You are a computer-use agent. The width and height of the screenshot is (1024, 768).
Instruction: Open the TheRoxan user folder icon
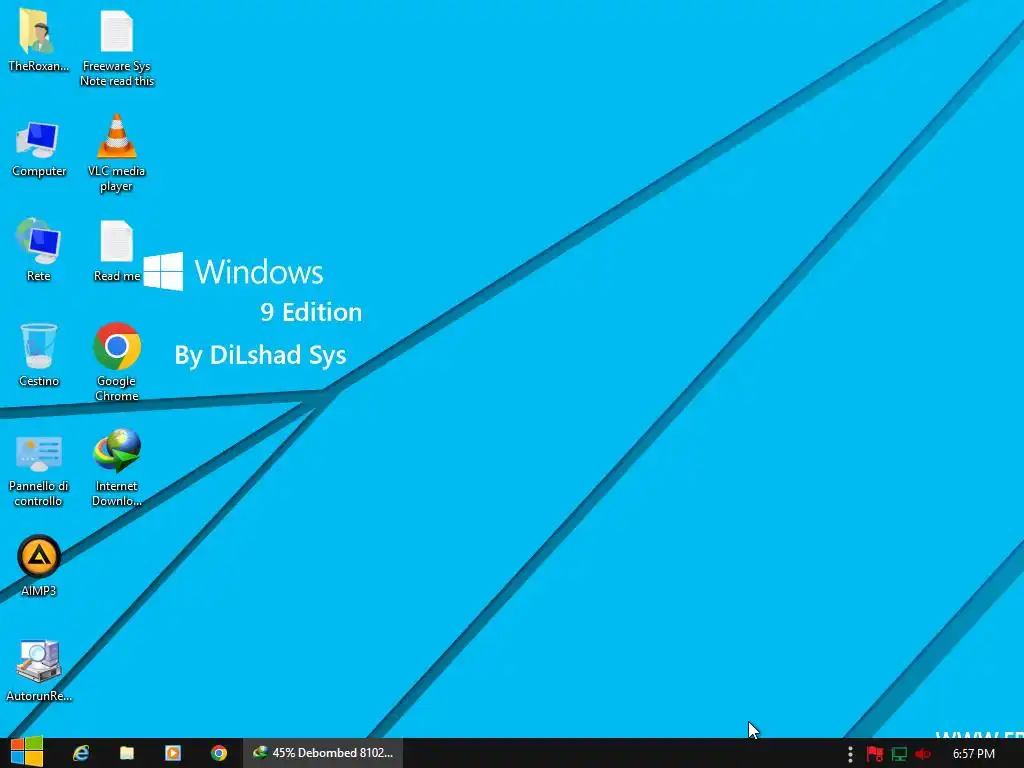(x=38, y=39)
